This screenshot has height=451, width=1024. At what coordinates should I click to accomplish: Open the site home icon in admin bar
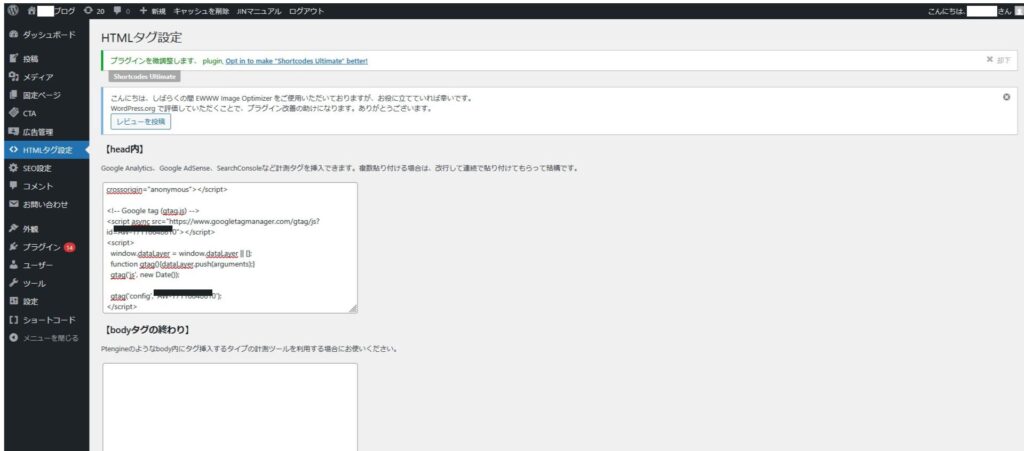coord(31,11)
